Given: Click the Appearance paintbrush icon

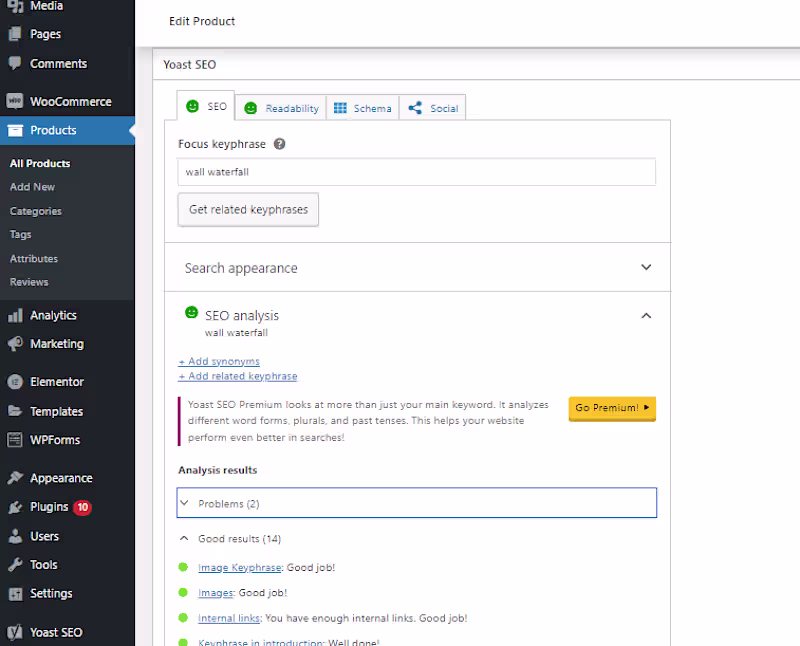Looking at the screenshot, I should (x=15, y=478).
